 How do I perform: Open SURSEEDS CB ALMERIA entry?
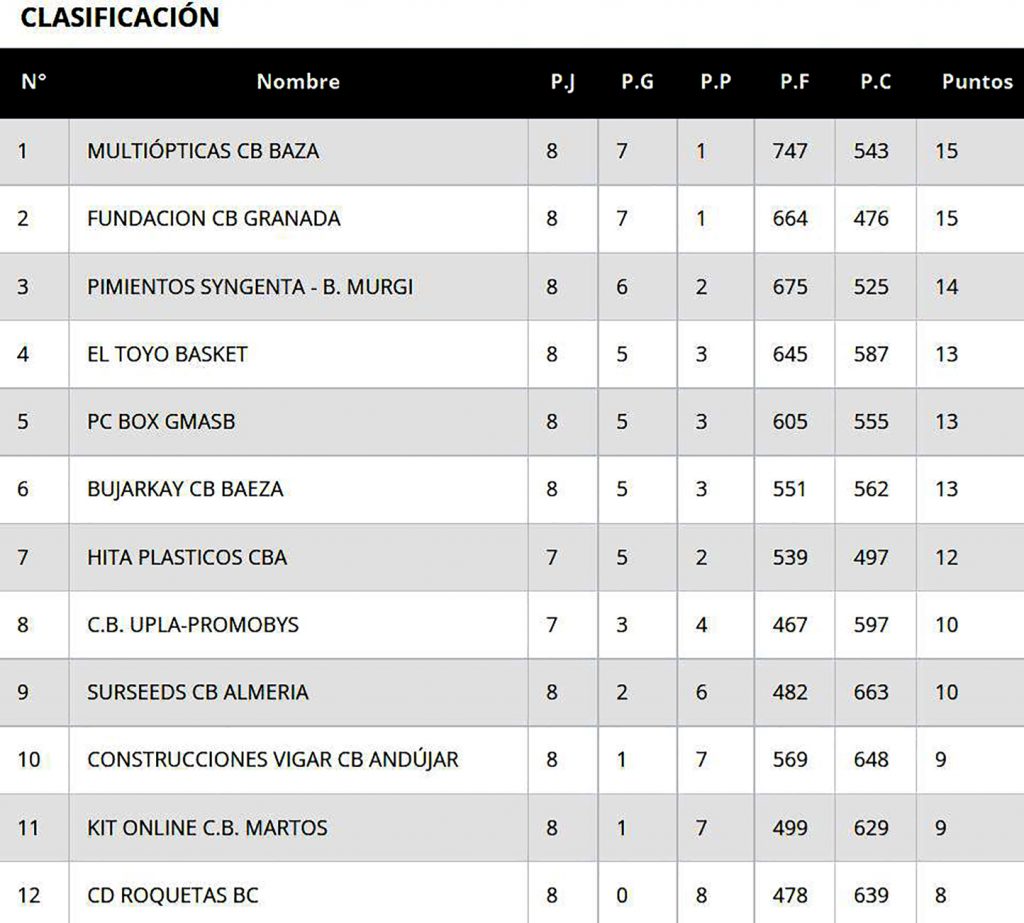[x=198, y=692]
